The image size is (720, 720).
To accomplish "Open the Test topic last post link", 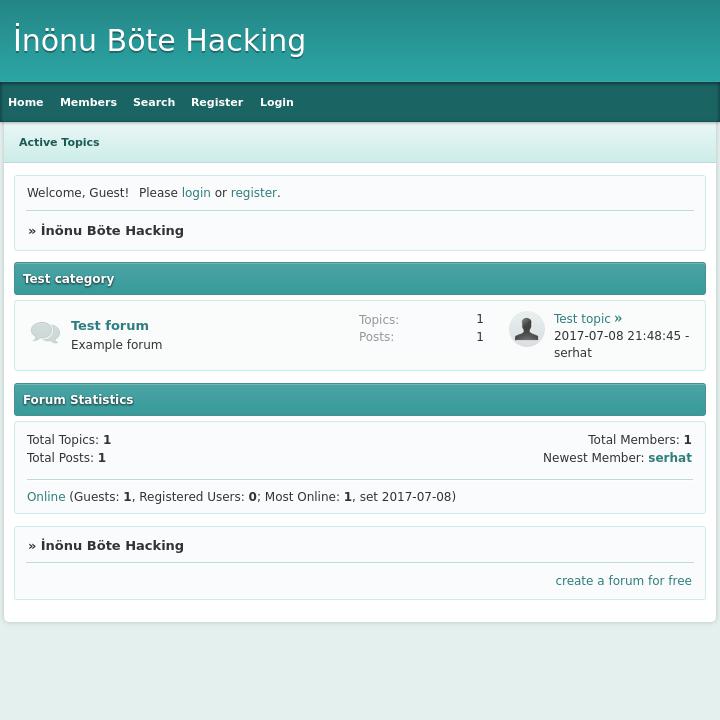I will [x=582, y=319].
